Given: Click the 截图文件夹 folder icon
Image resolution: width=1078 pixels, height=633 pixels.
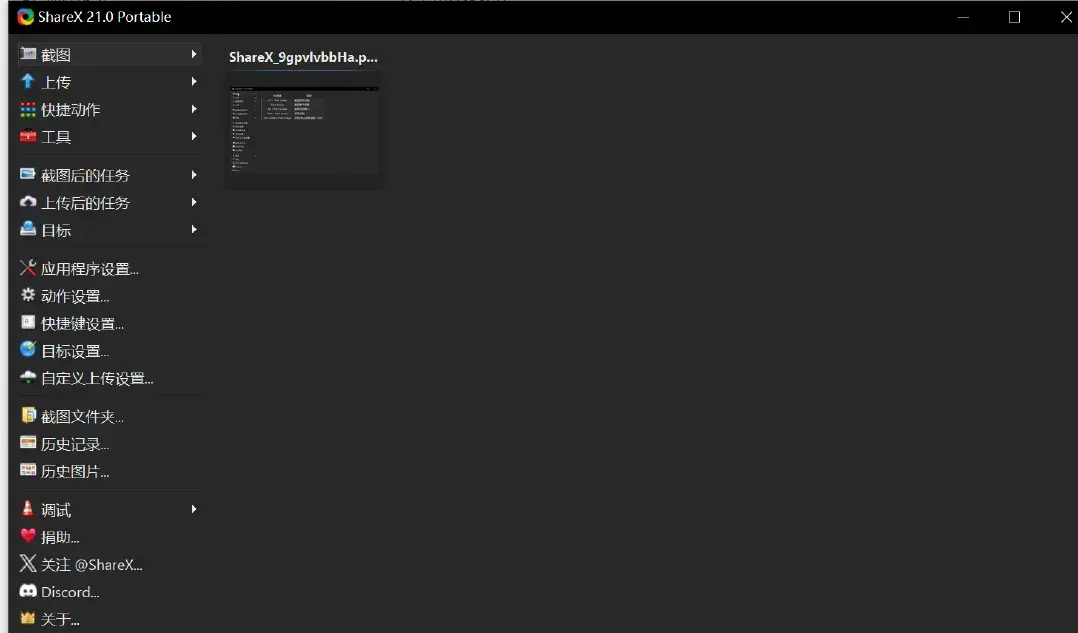Looking at the screenshot, I should (28, 415).
